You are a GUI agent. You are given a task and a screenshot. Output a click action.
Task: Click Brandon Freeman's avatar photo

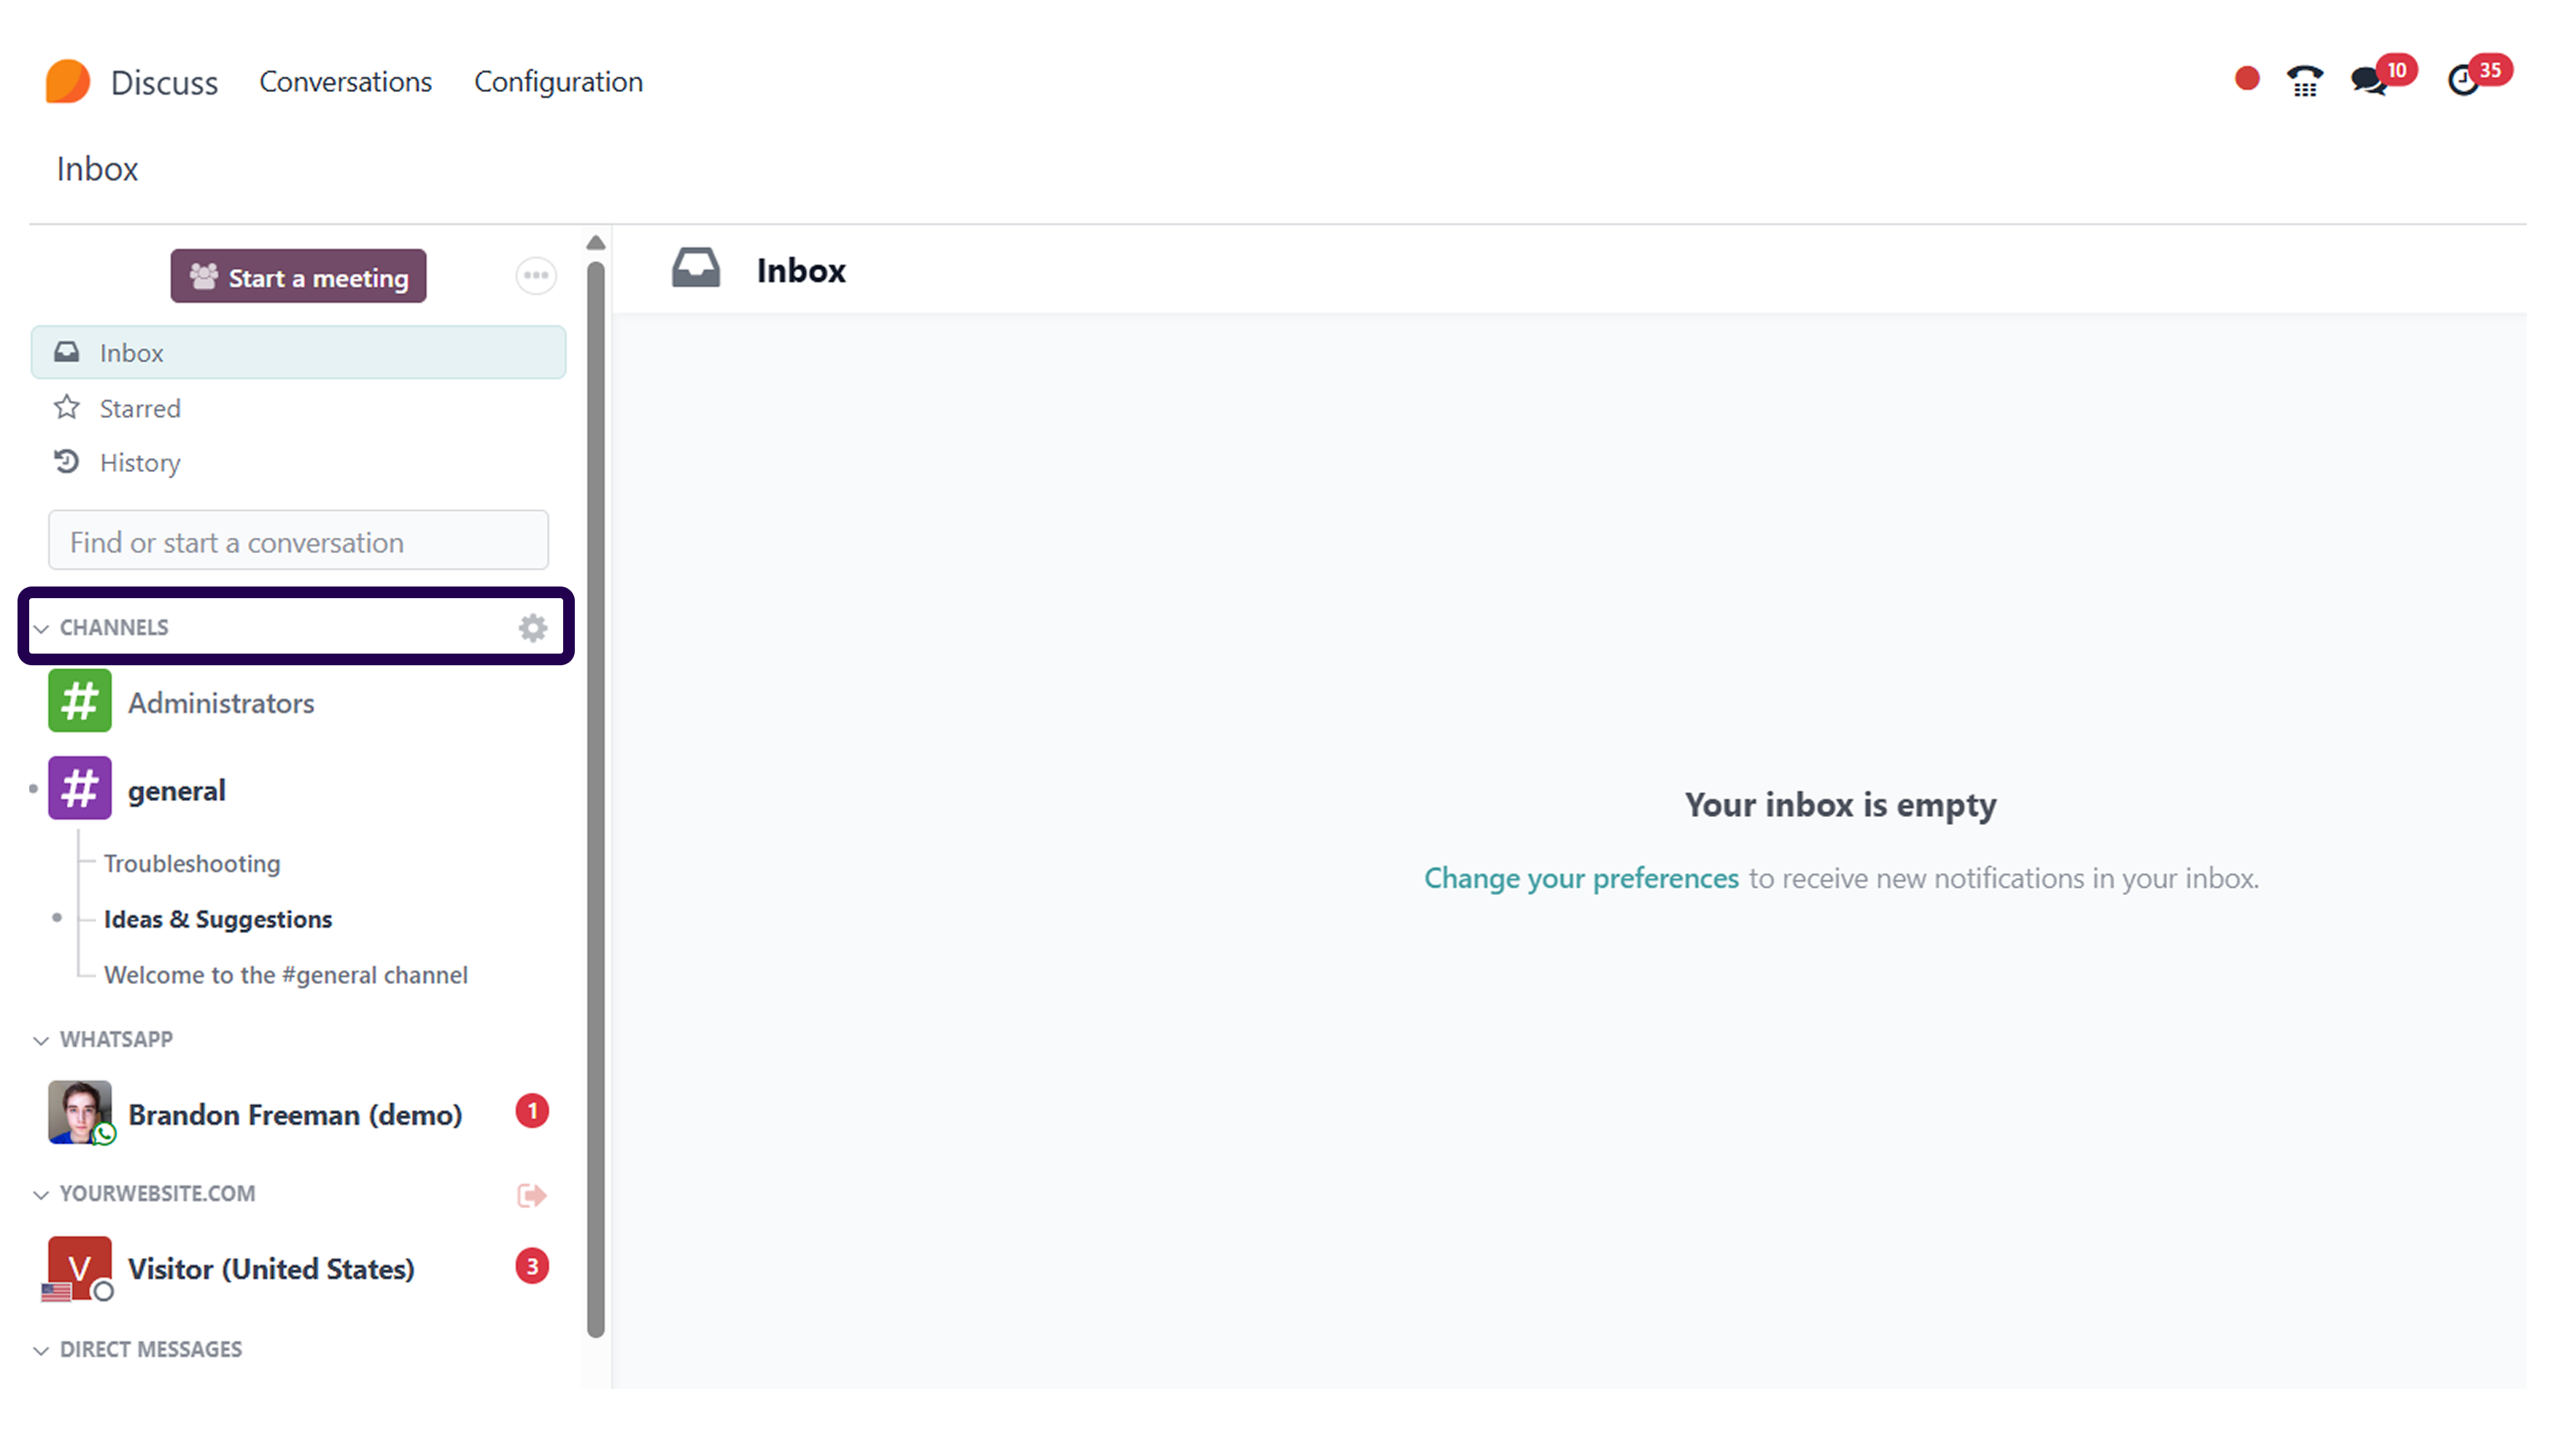pyautogui.click(x=80, y=1112)
